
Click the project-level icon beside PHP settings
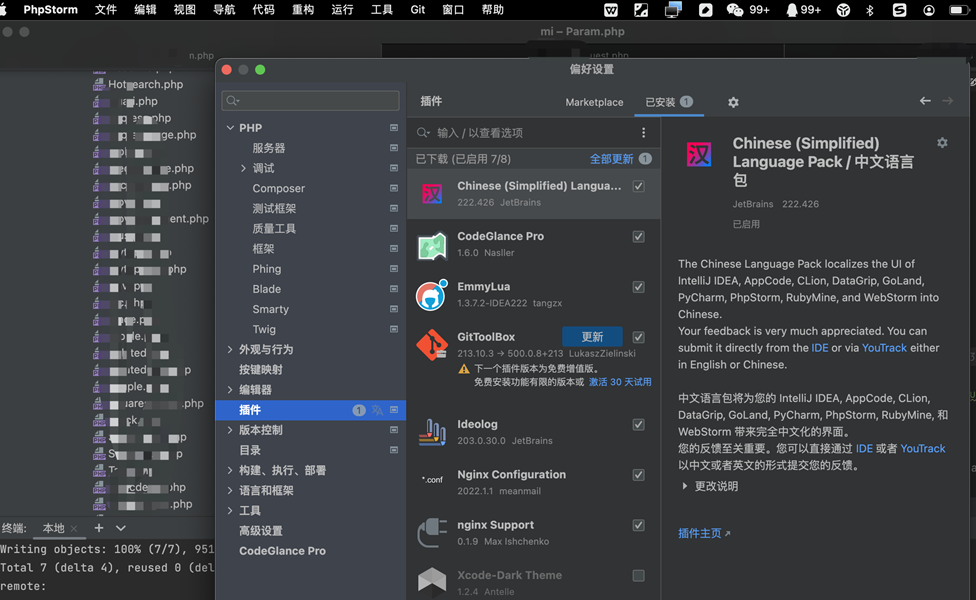(394, 128)
